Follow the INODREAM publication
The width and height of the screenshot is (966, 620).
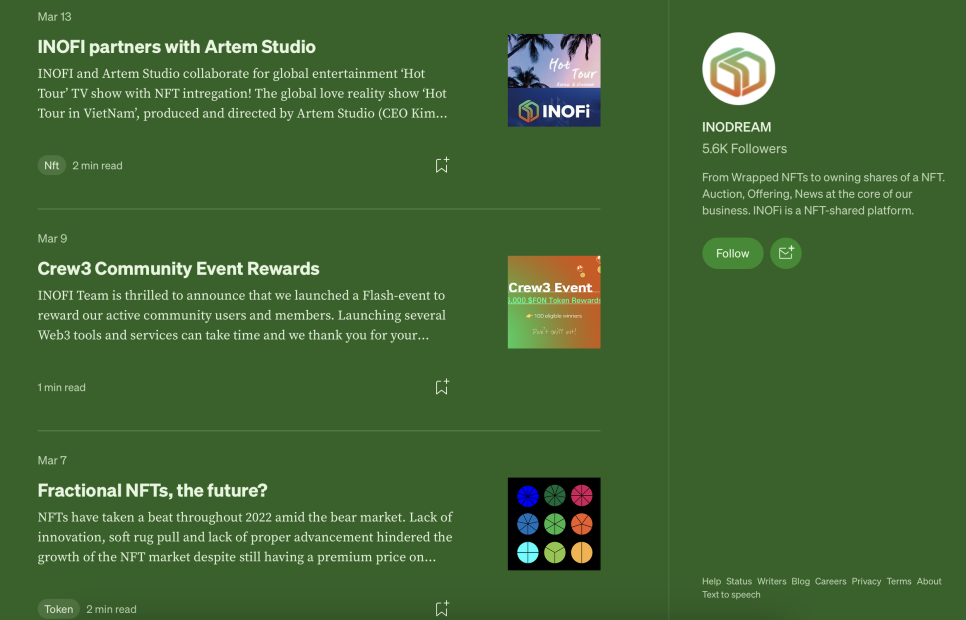pyautogui.click(x=733, y=253)
